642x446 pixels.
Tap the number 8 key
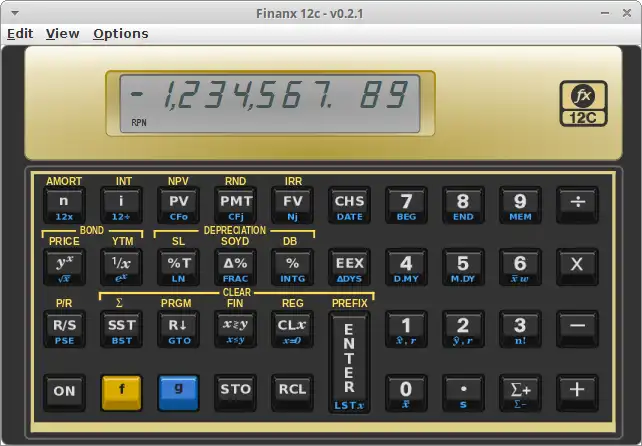pos(463,205)
